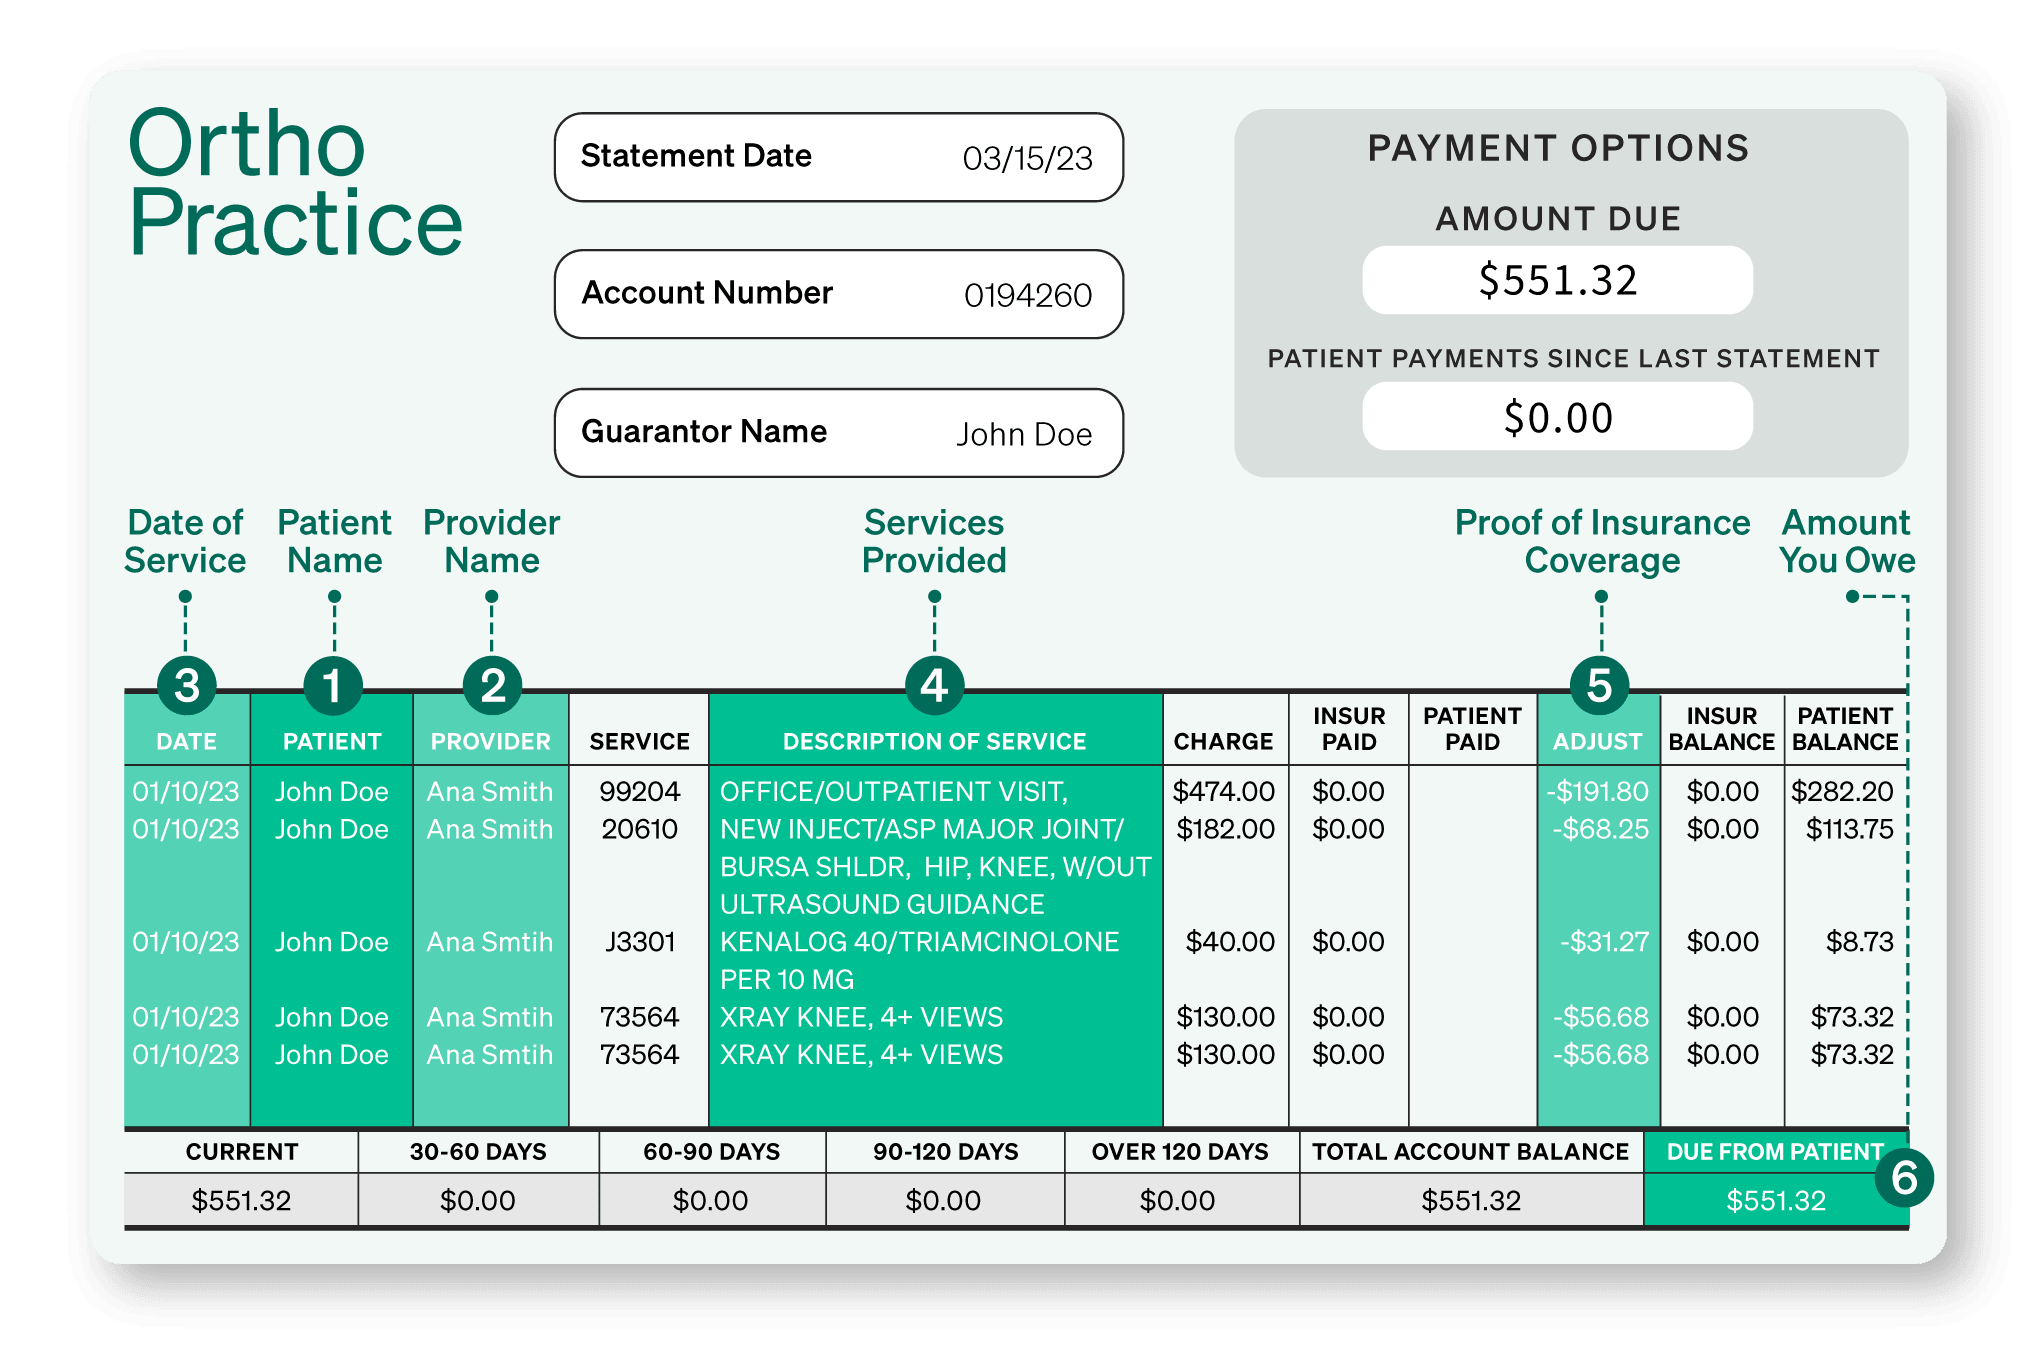Click the Adjust column header

tap(1597, 741)
